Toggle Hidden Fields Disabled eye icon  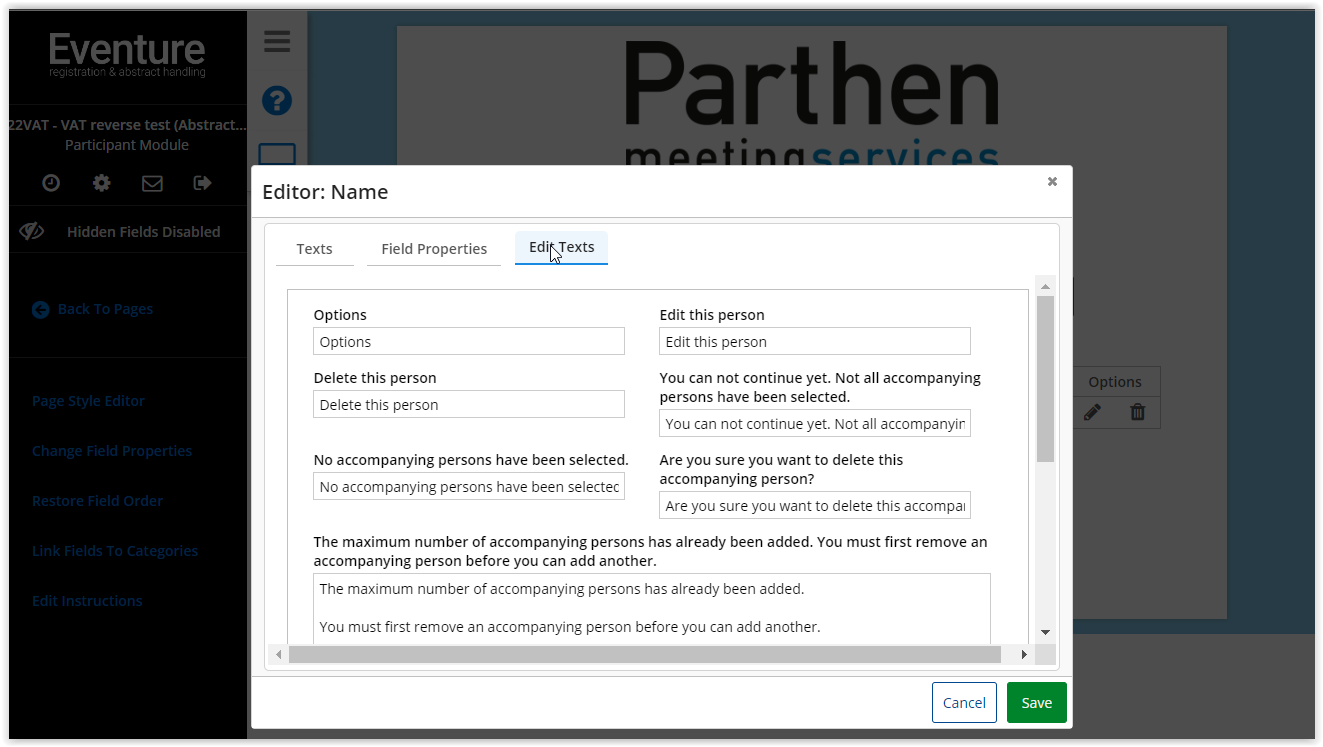(x=32, y=231)
